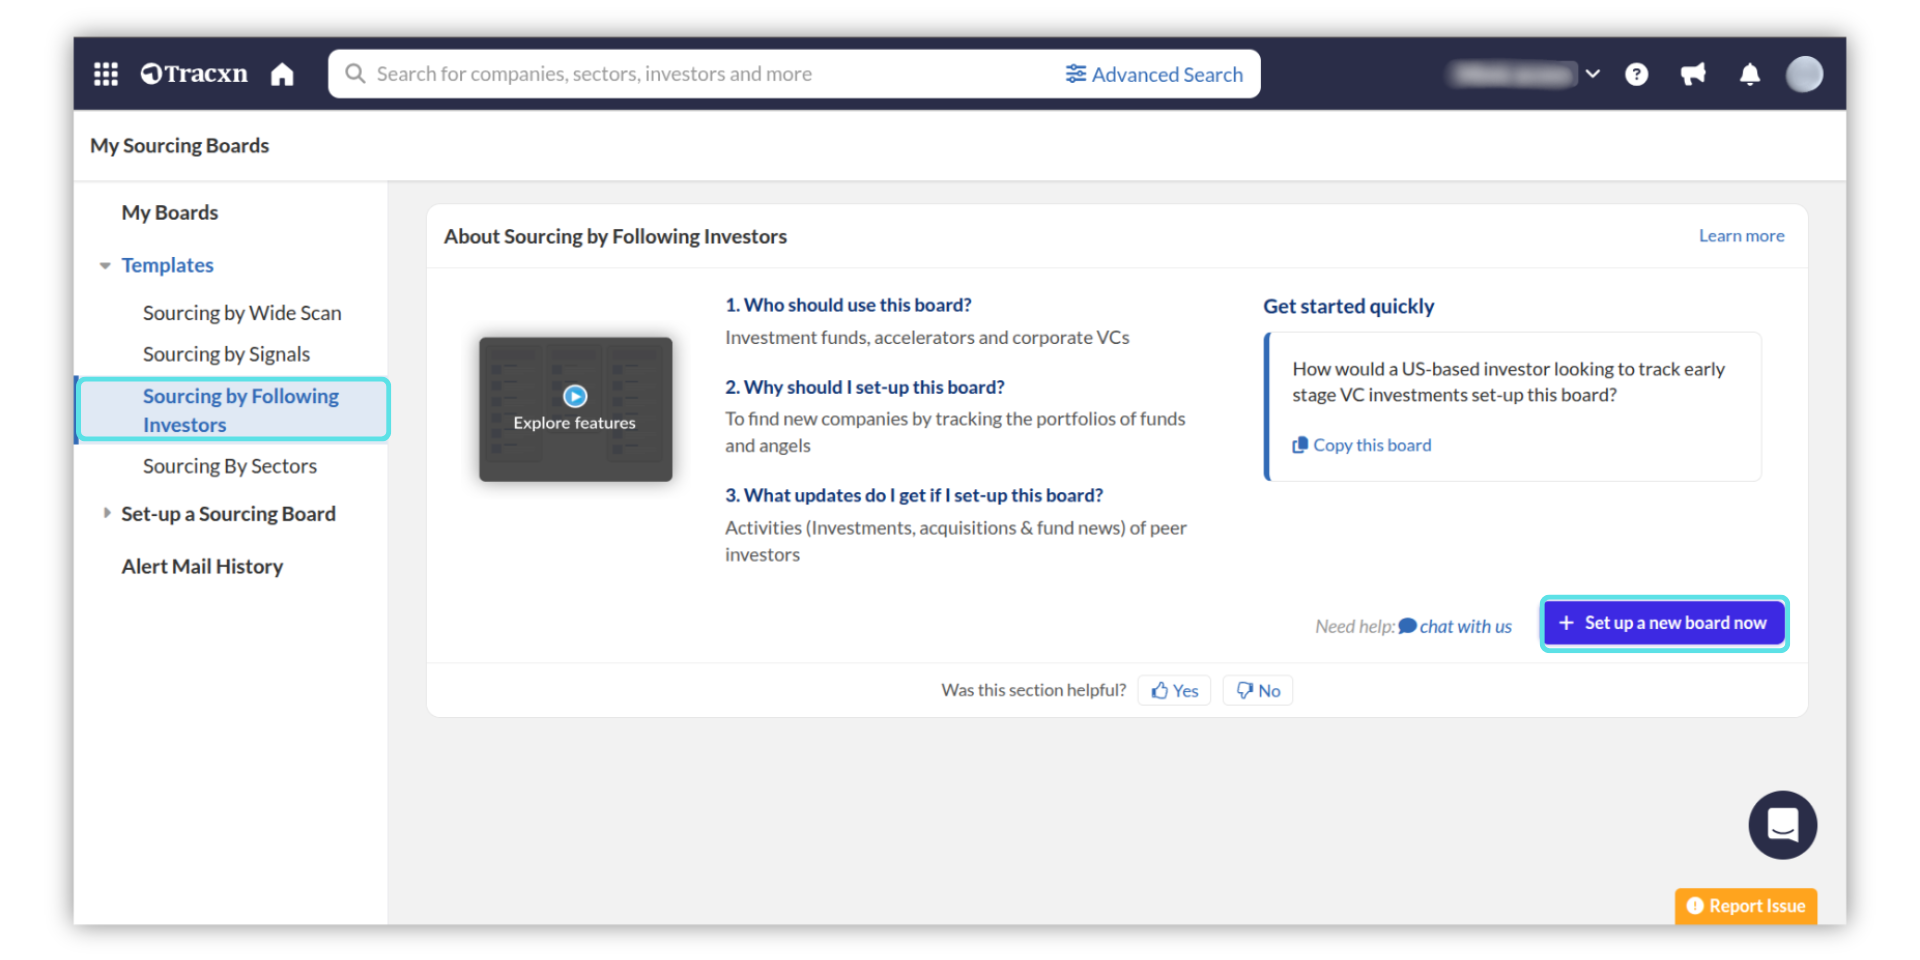Open the apps grid menu icon

tap(106, 74)
